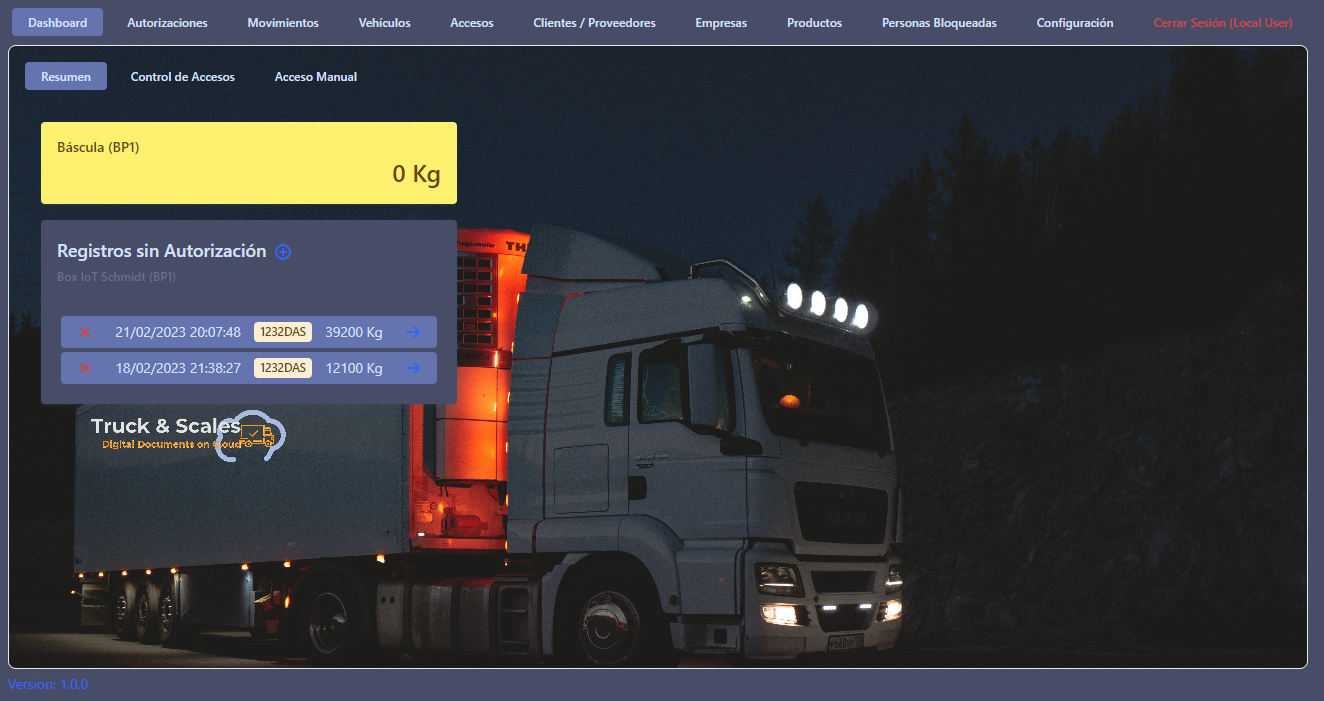
Task: Open the Vehículos menu item
Action: (x=384, y=23)
